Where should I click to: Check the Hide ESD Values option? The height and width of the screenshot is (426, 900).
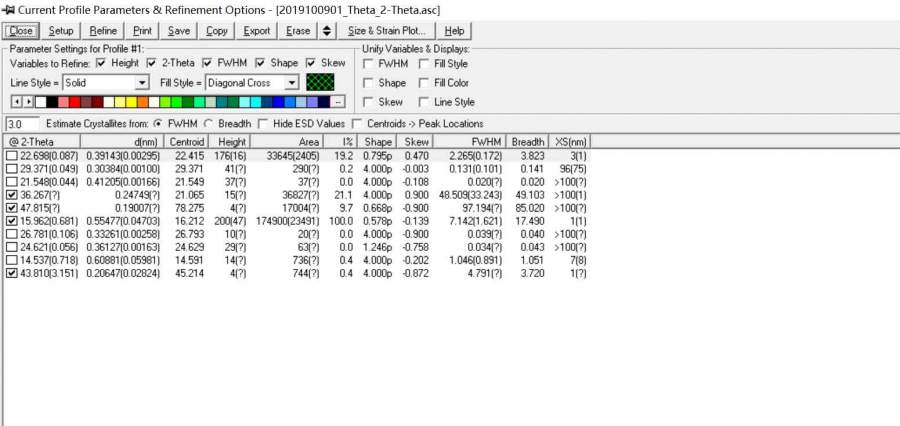(263, 123)
